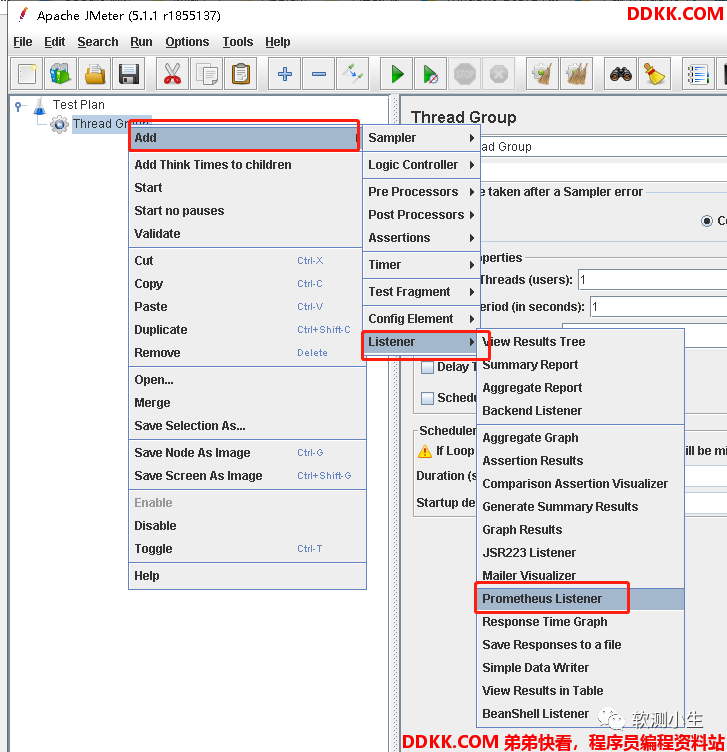Expand the Logic Controller submenu
Screen dimensions: 727x752
pyautogui.click(x=421, y=164)
